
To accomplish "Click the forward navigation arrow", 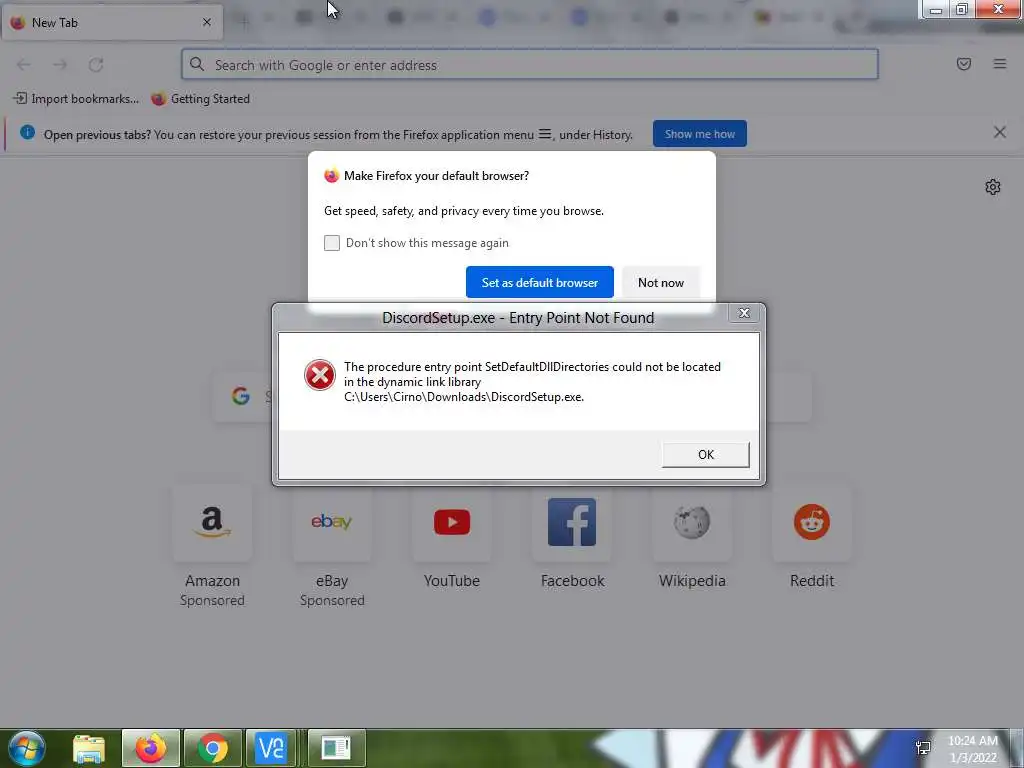I will point(60,65).
